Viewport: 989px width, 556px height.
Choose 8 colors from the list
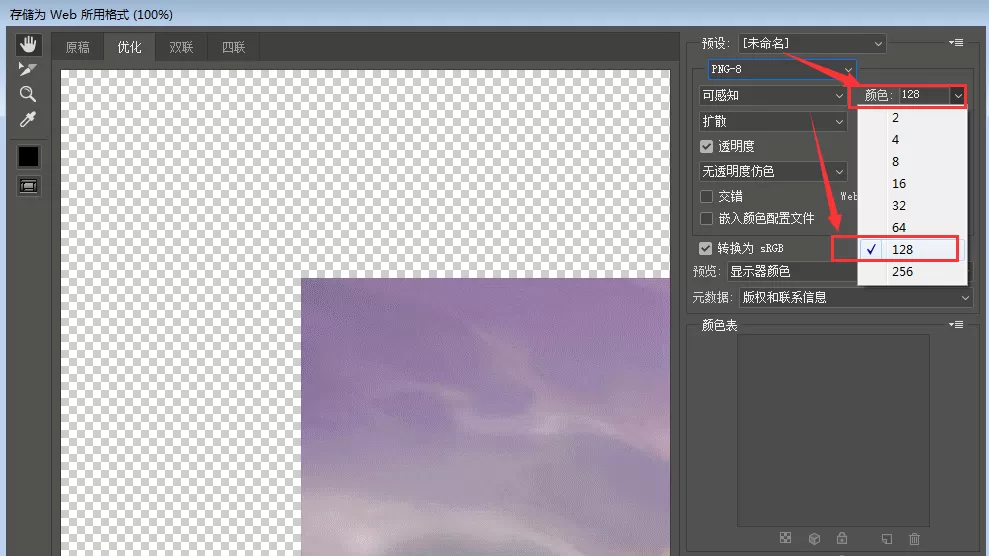point(912,161)
